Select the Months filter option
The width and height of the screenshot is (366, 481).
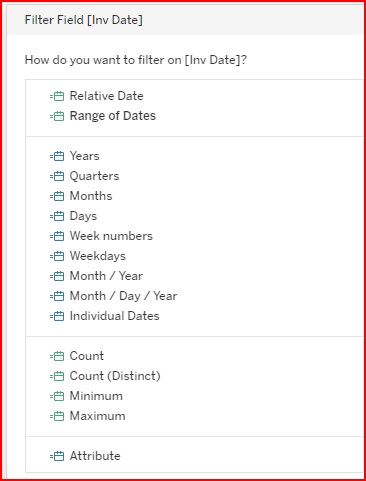point(91,196)
